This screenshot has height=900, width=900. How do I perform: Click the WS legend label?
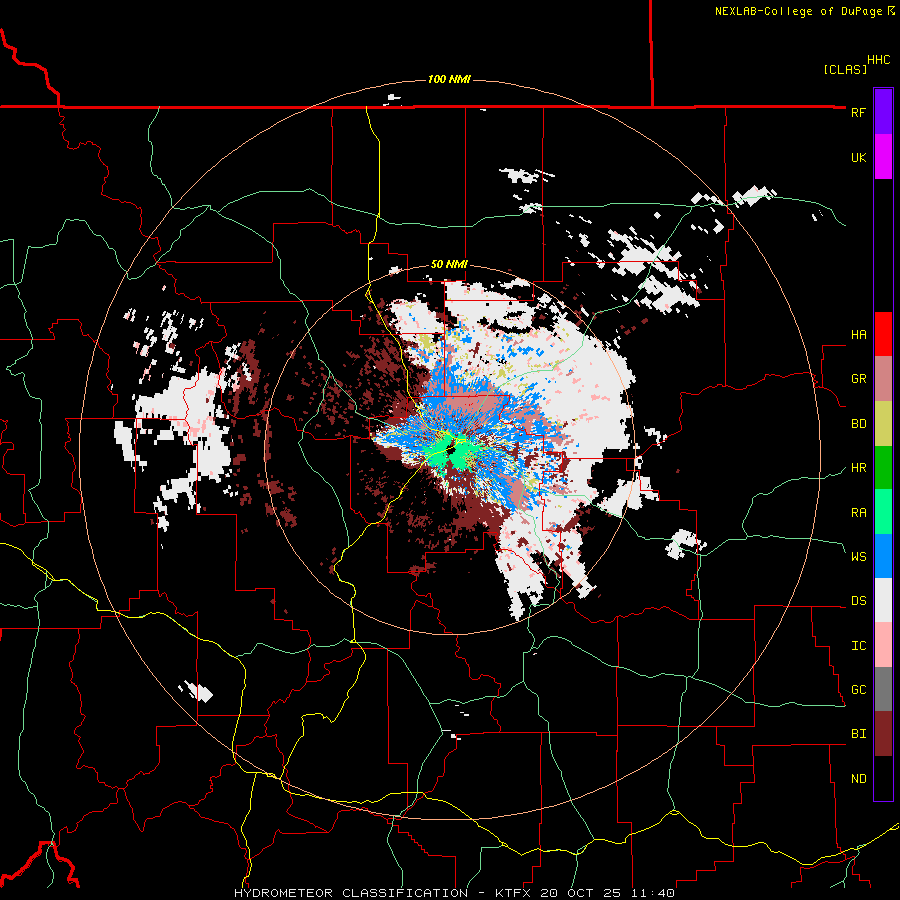858,556
